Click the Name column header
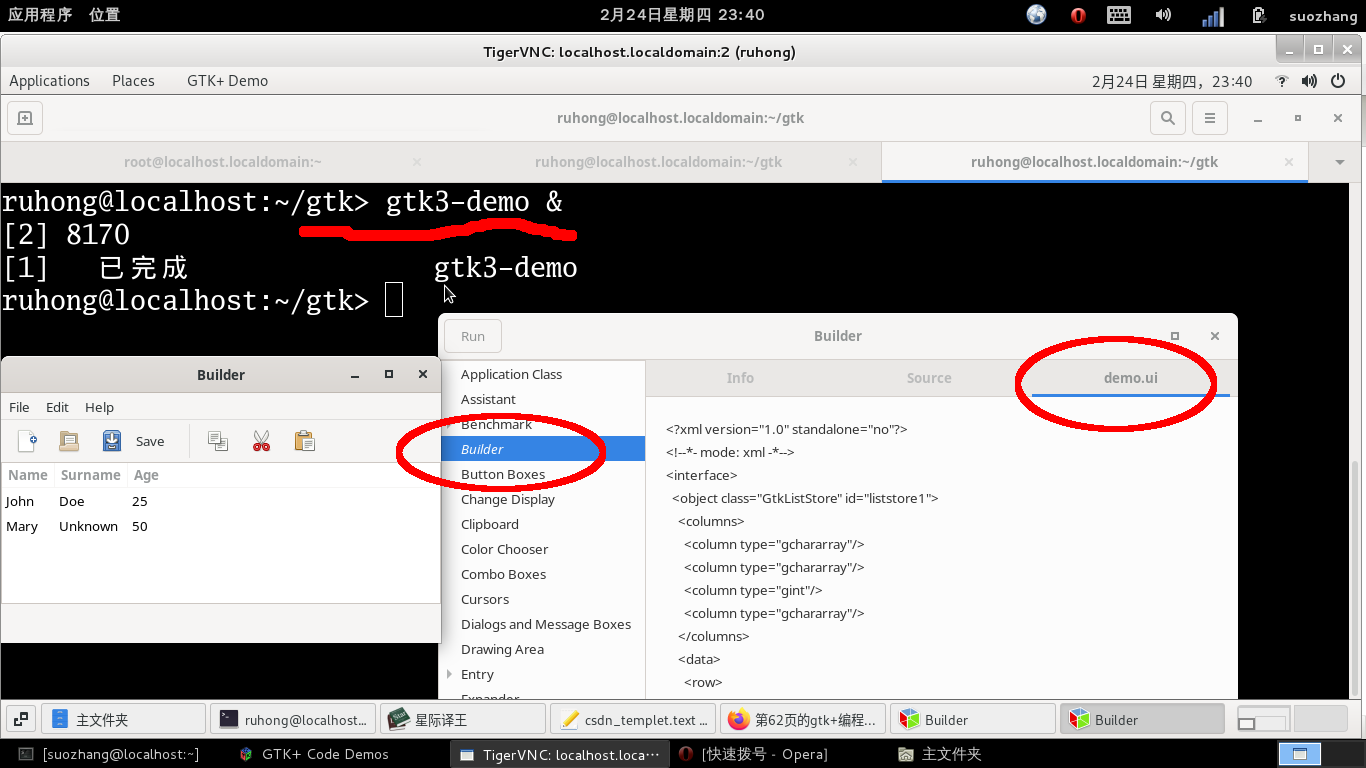Image resolution: width=1366 pixels, height=768 pixels. coord(28,475)
